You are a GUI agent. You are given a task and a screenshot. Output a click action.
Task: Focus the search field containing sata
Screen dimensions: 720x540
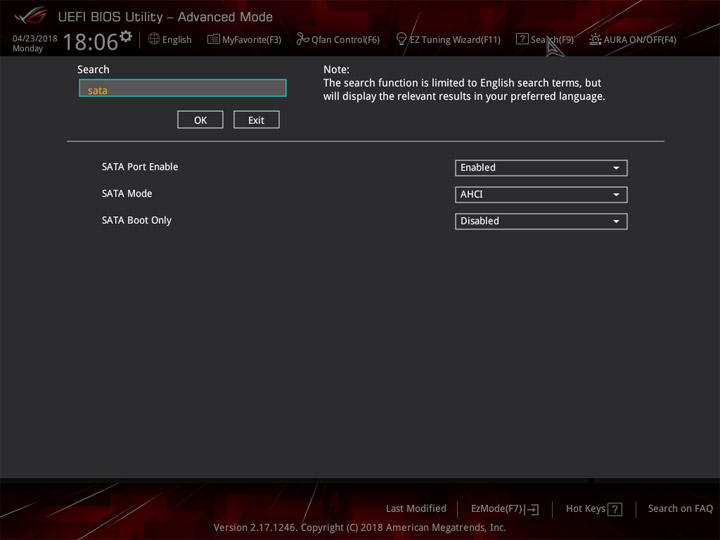(x=183, y=88)
